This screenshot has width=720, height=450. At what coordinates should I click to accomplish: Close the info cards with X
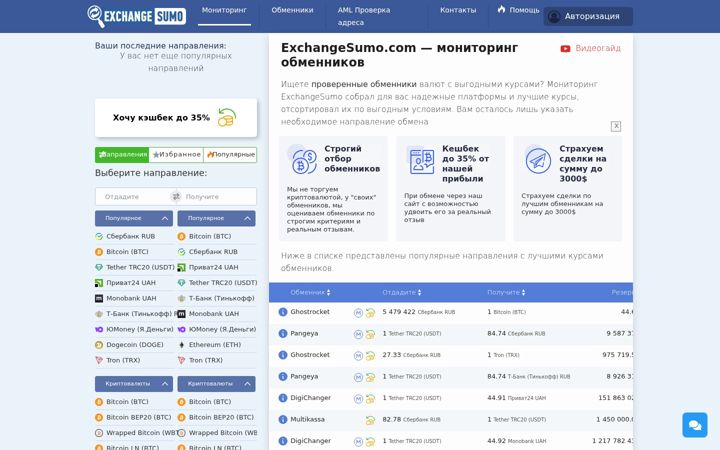click(x=616, y=126)
